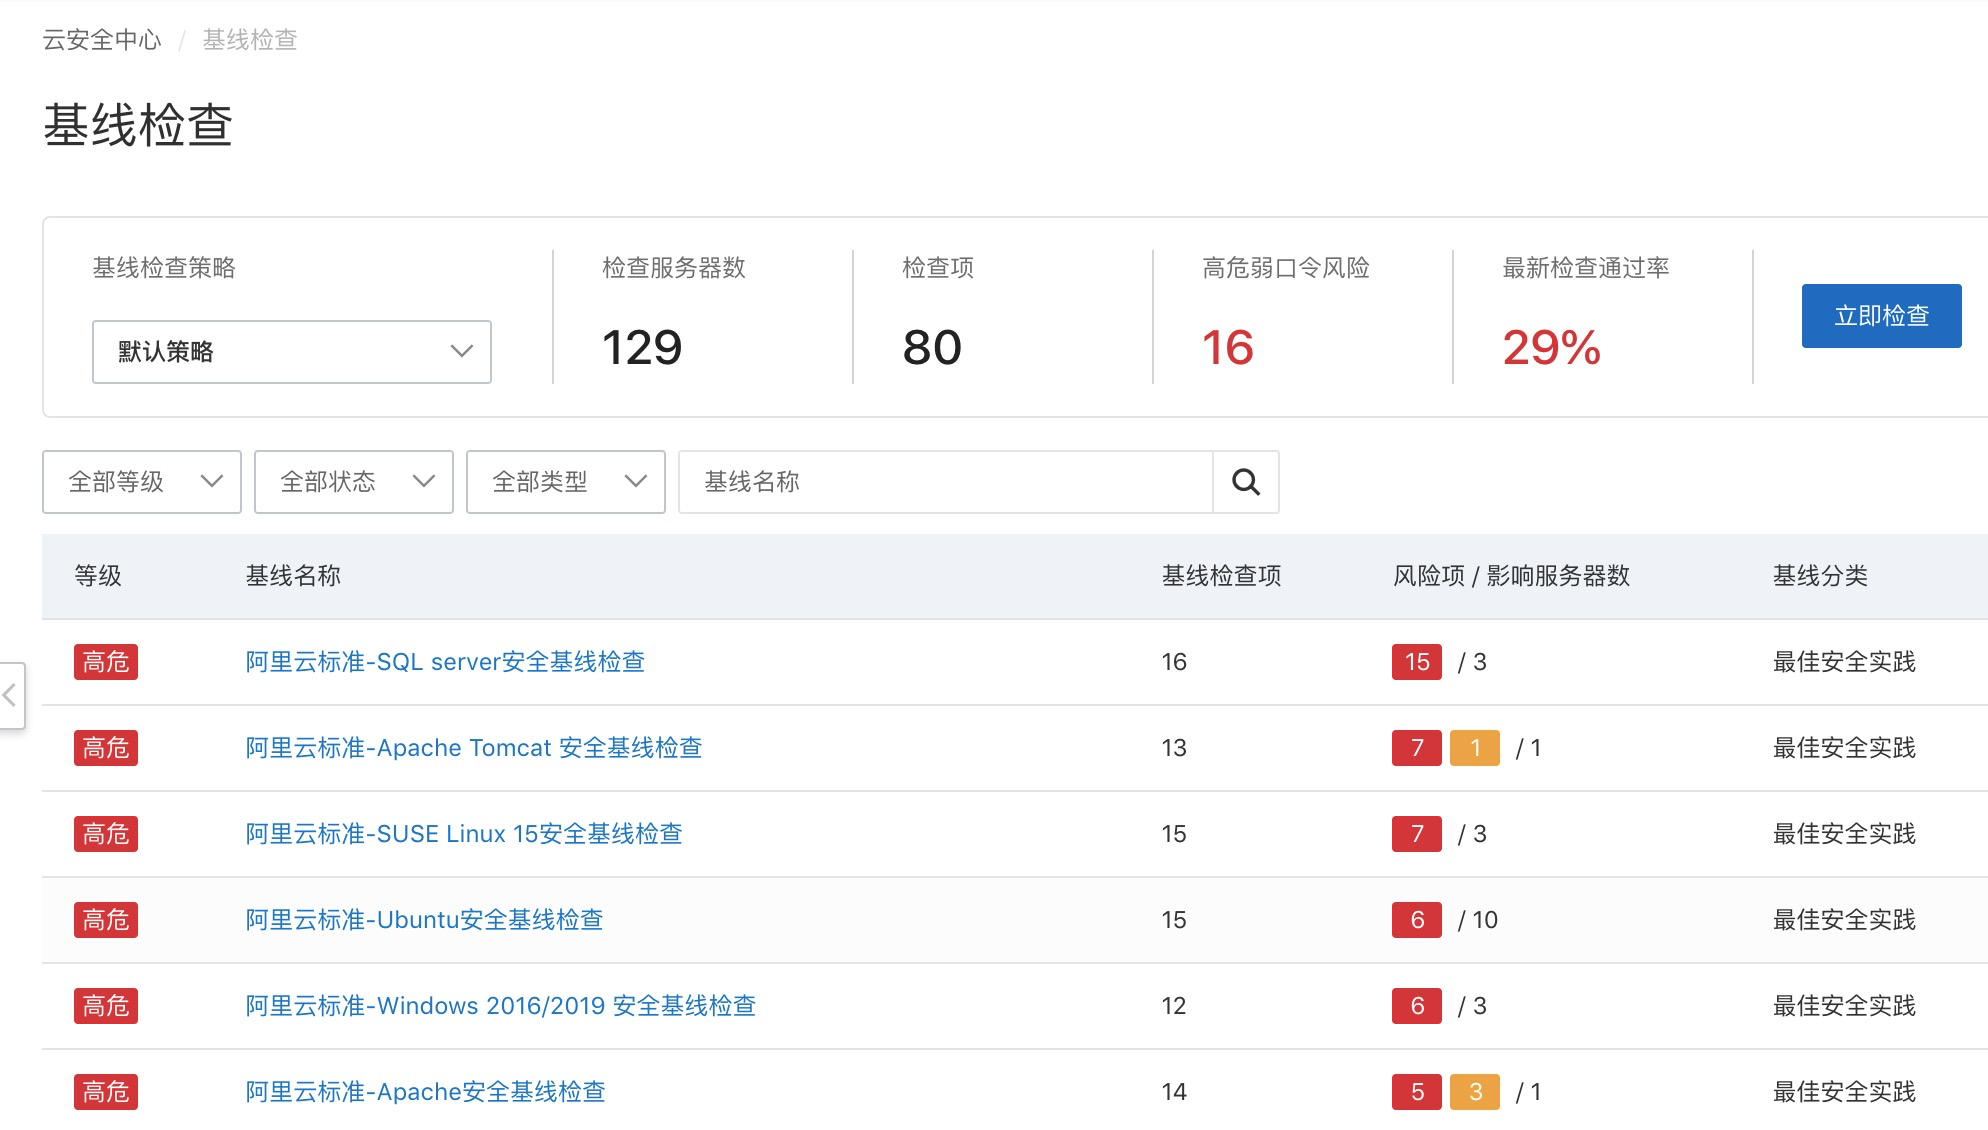Click the search magnifier icon

pyautogui.click(x=1245, y=482)
